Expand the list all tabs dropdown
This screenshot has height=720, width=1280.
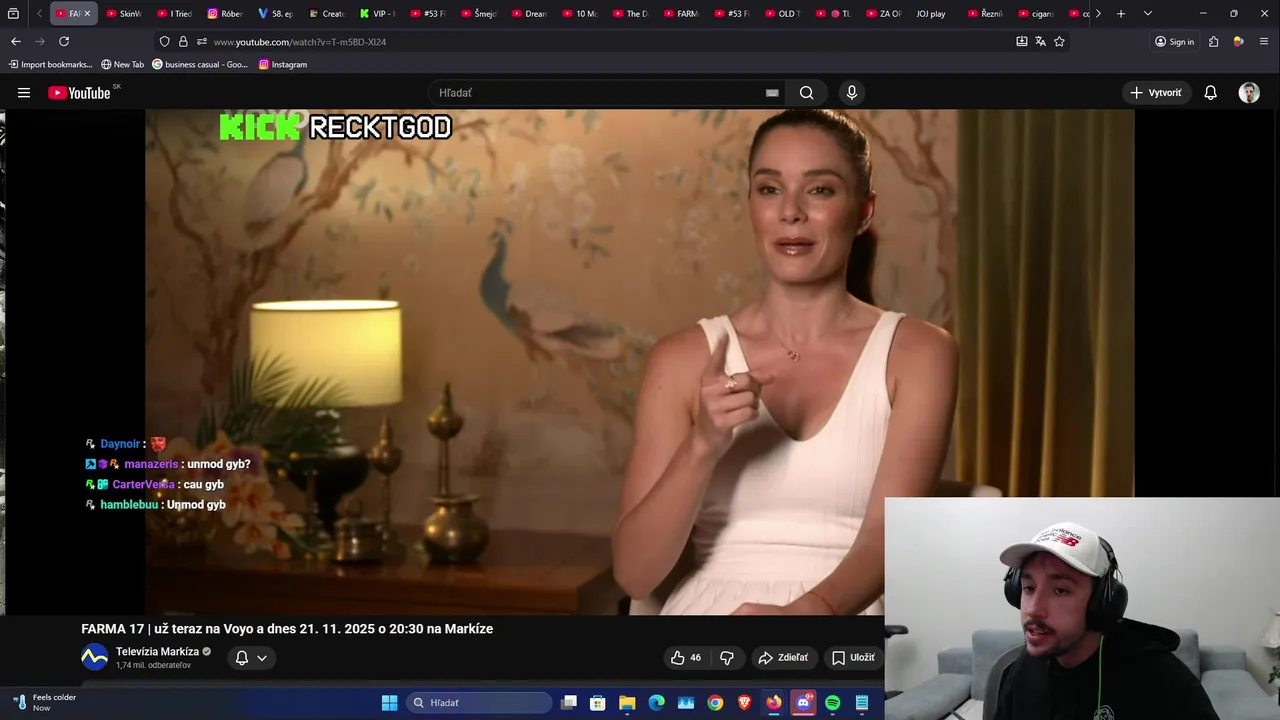[x=1147, y=14]
